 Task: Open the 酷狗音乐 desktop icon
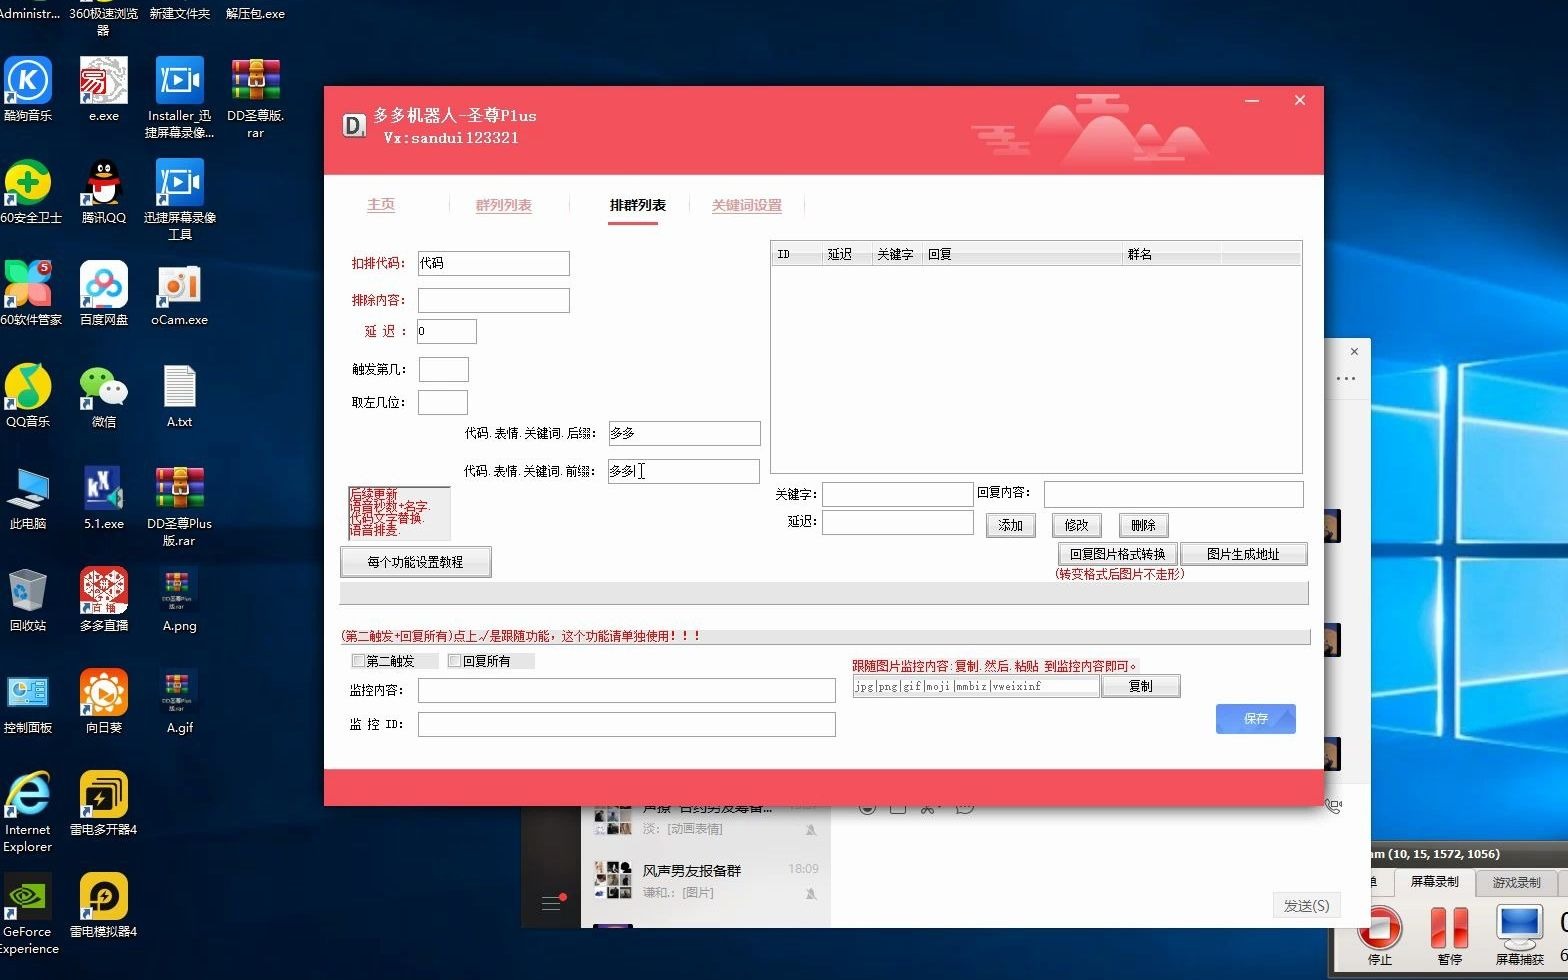28,89
